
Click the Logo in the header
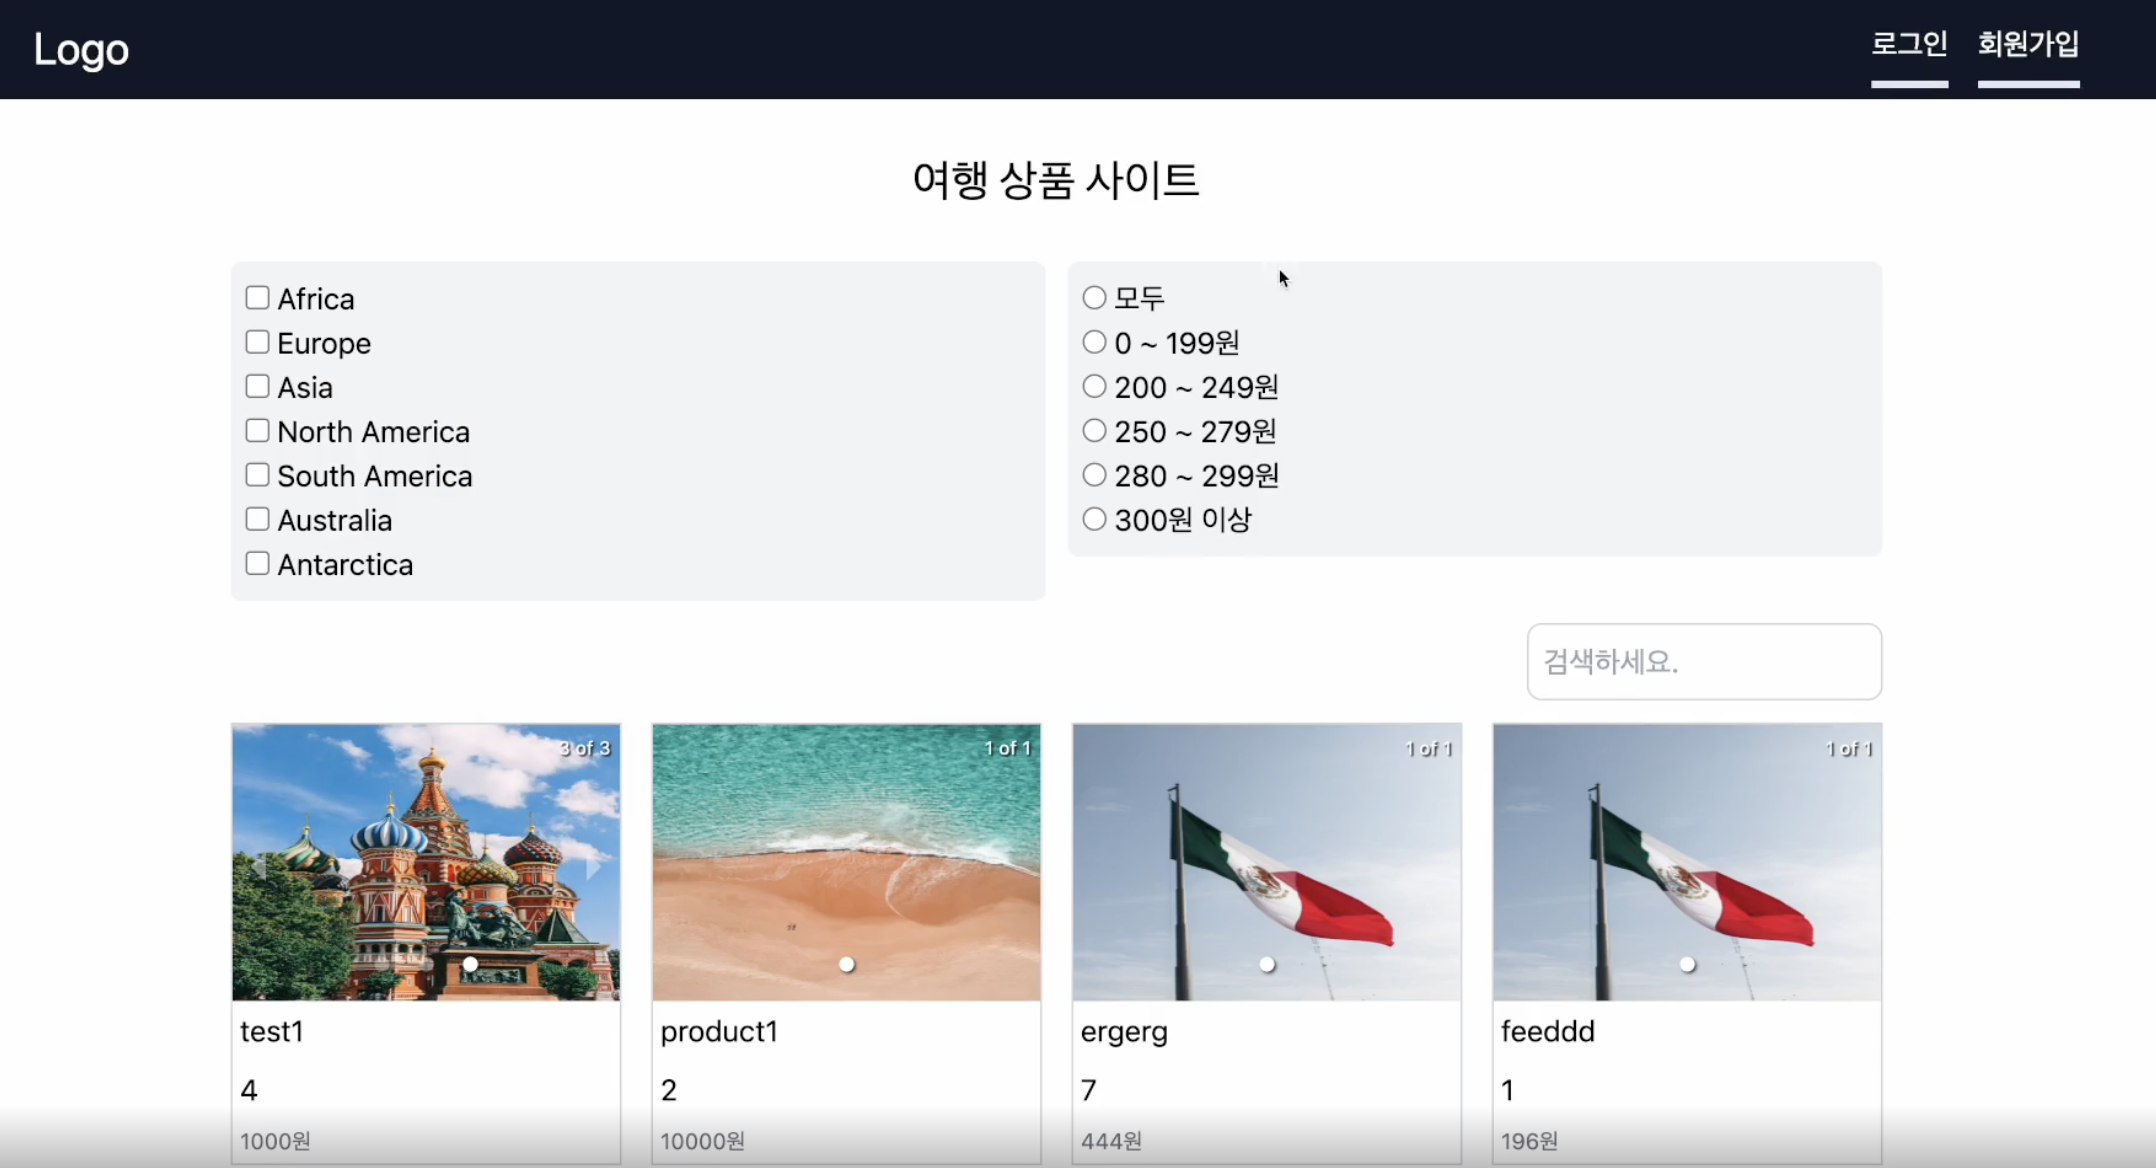81,49
